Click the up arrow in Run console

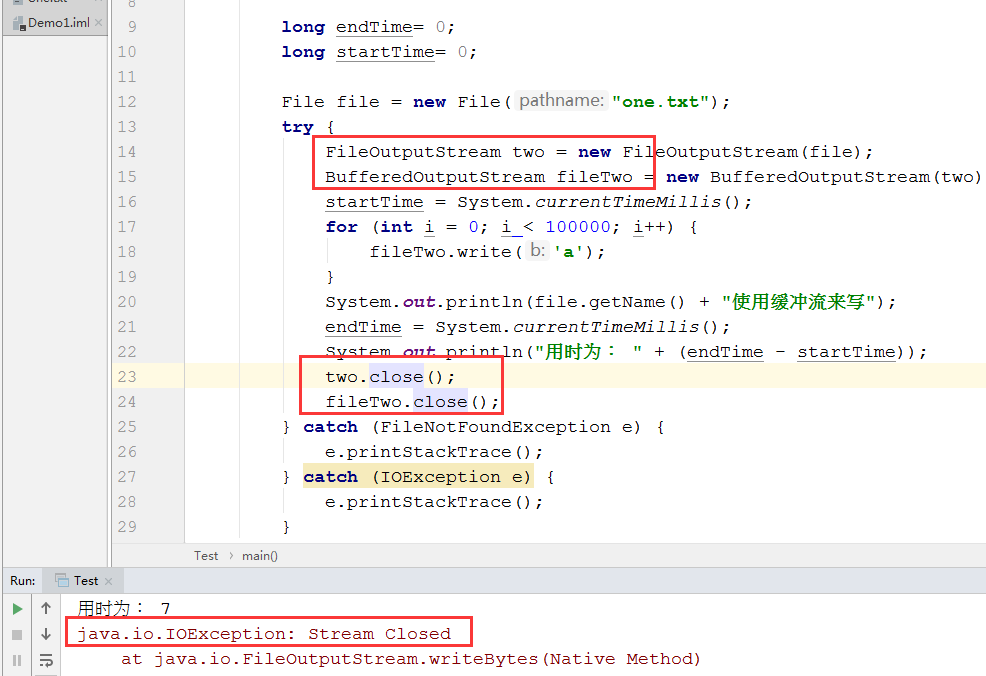(46, 608)
